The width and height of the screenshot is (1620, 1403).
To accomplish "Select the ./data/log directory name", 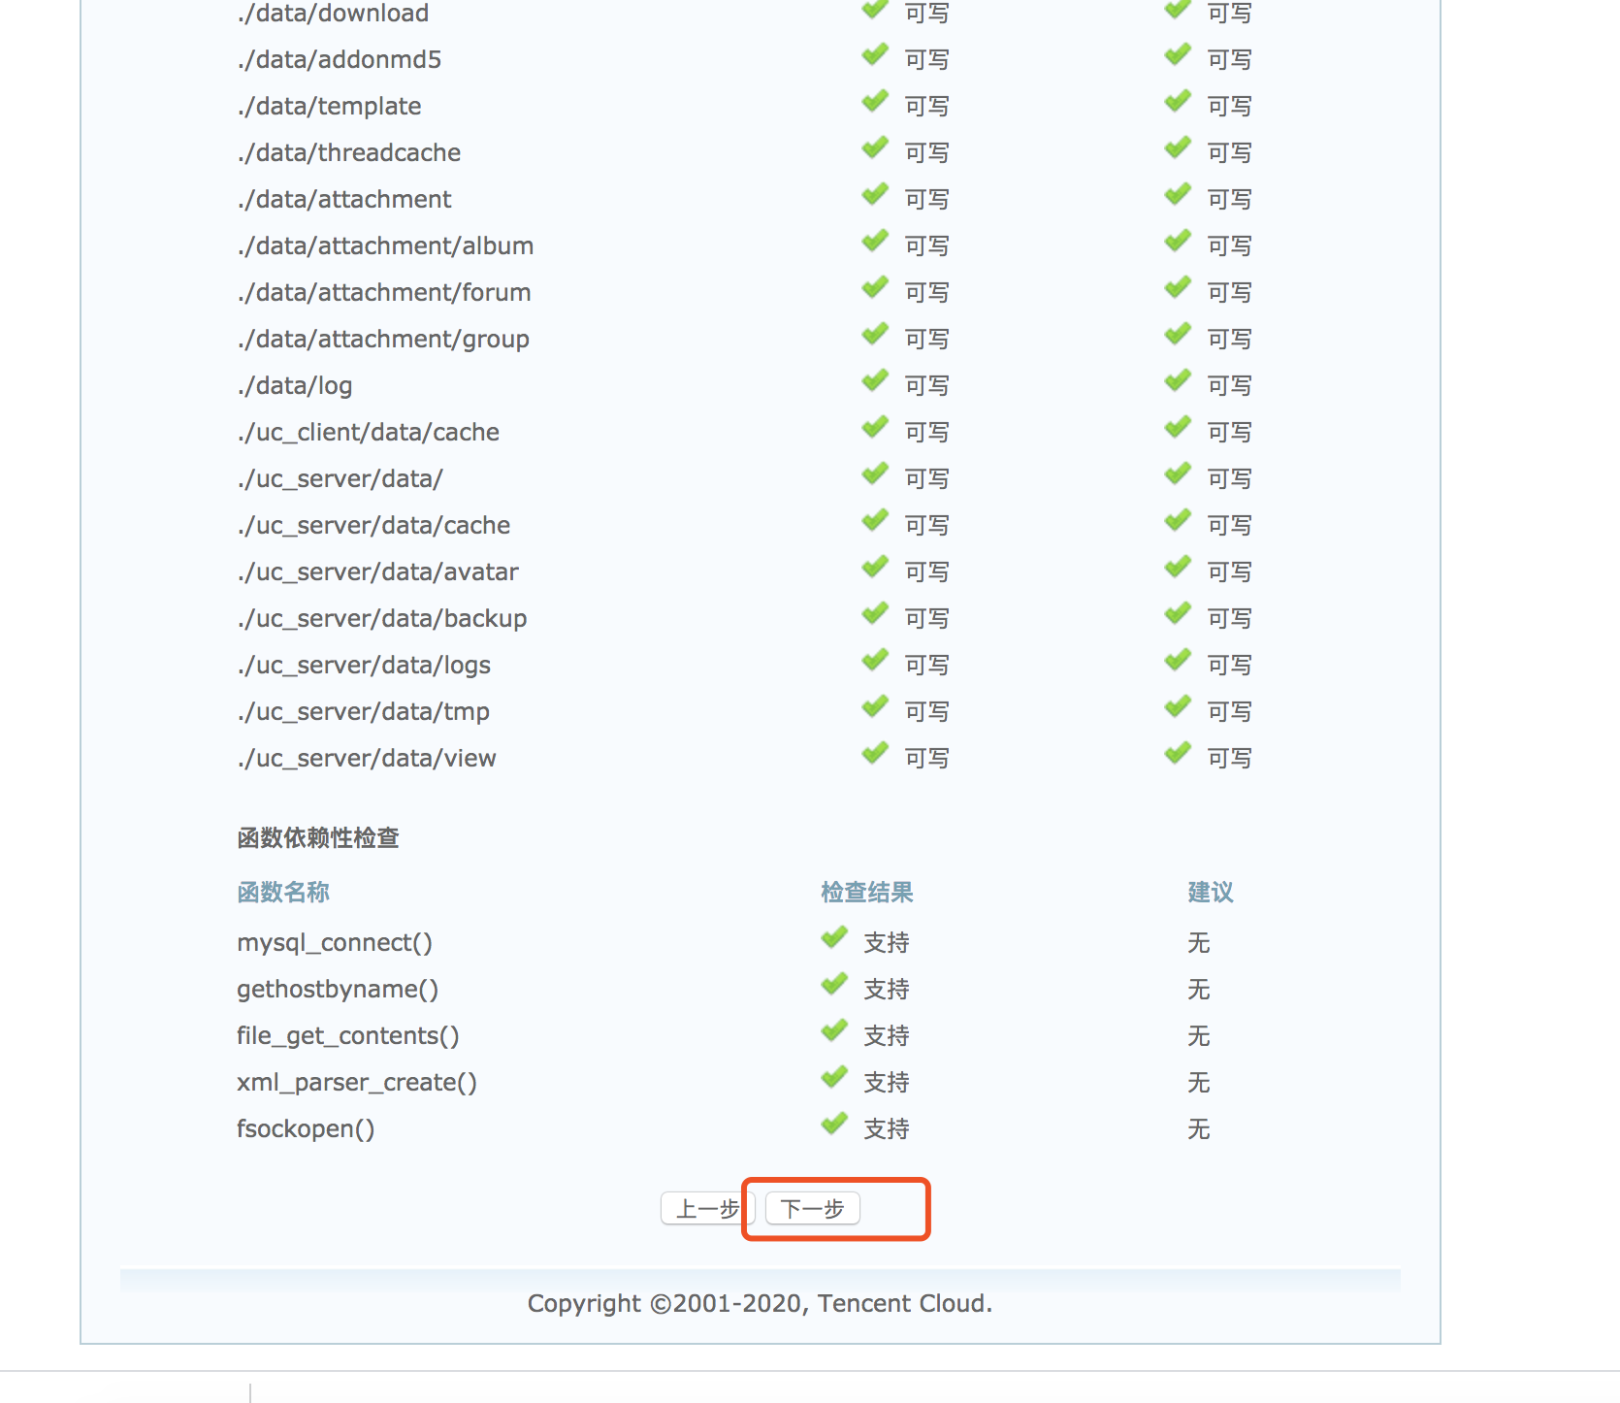I will pyautogui.click(x=294, y=386).
